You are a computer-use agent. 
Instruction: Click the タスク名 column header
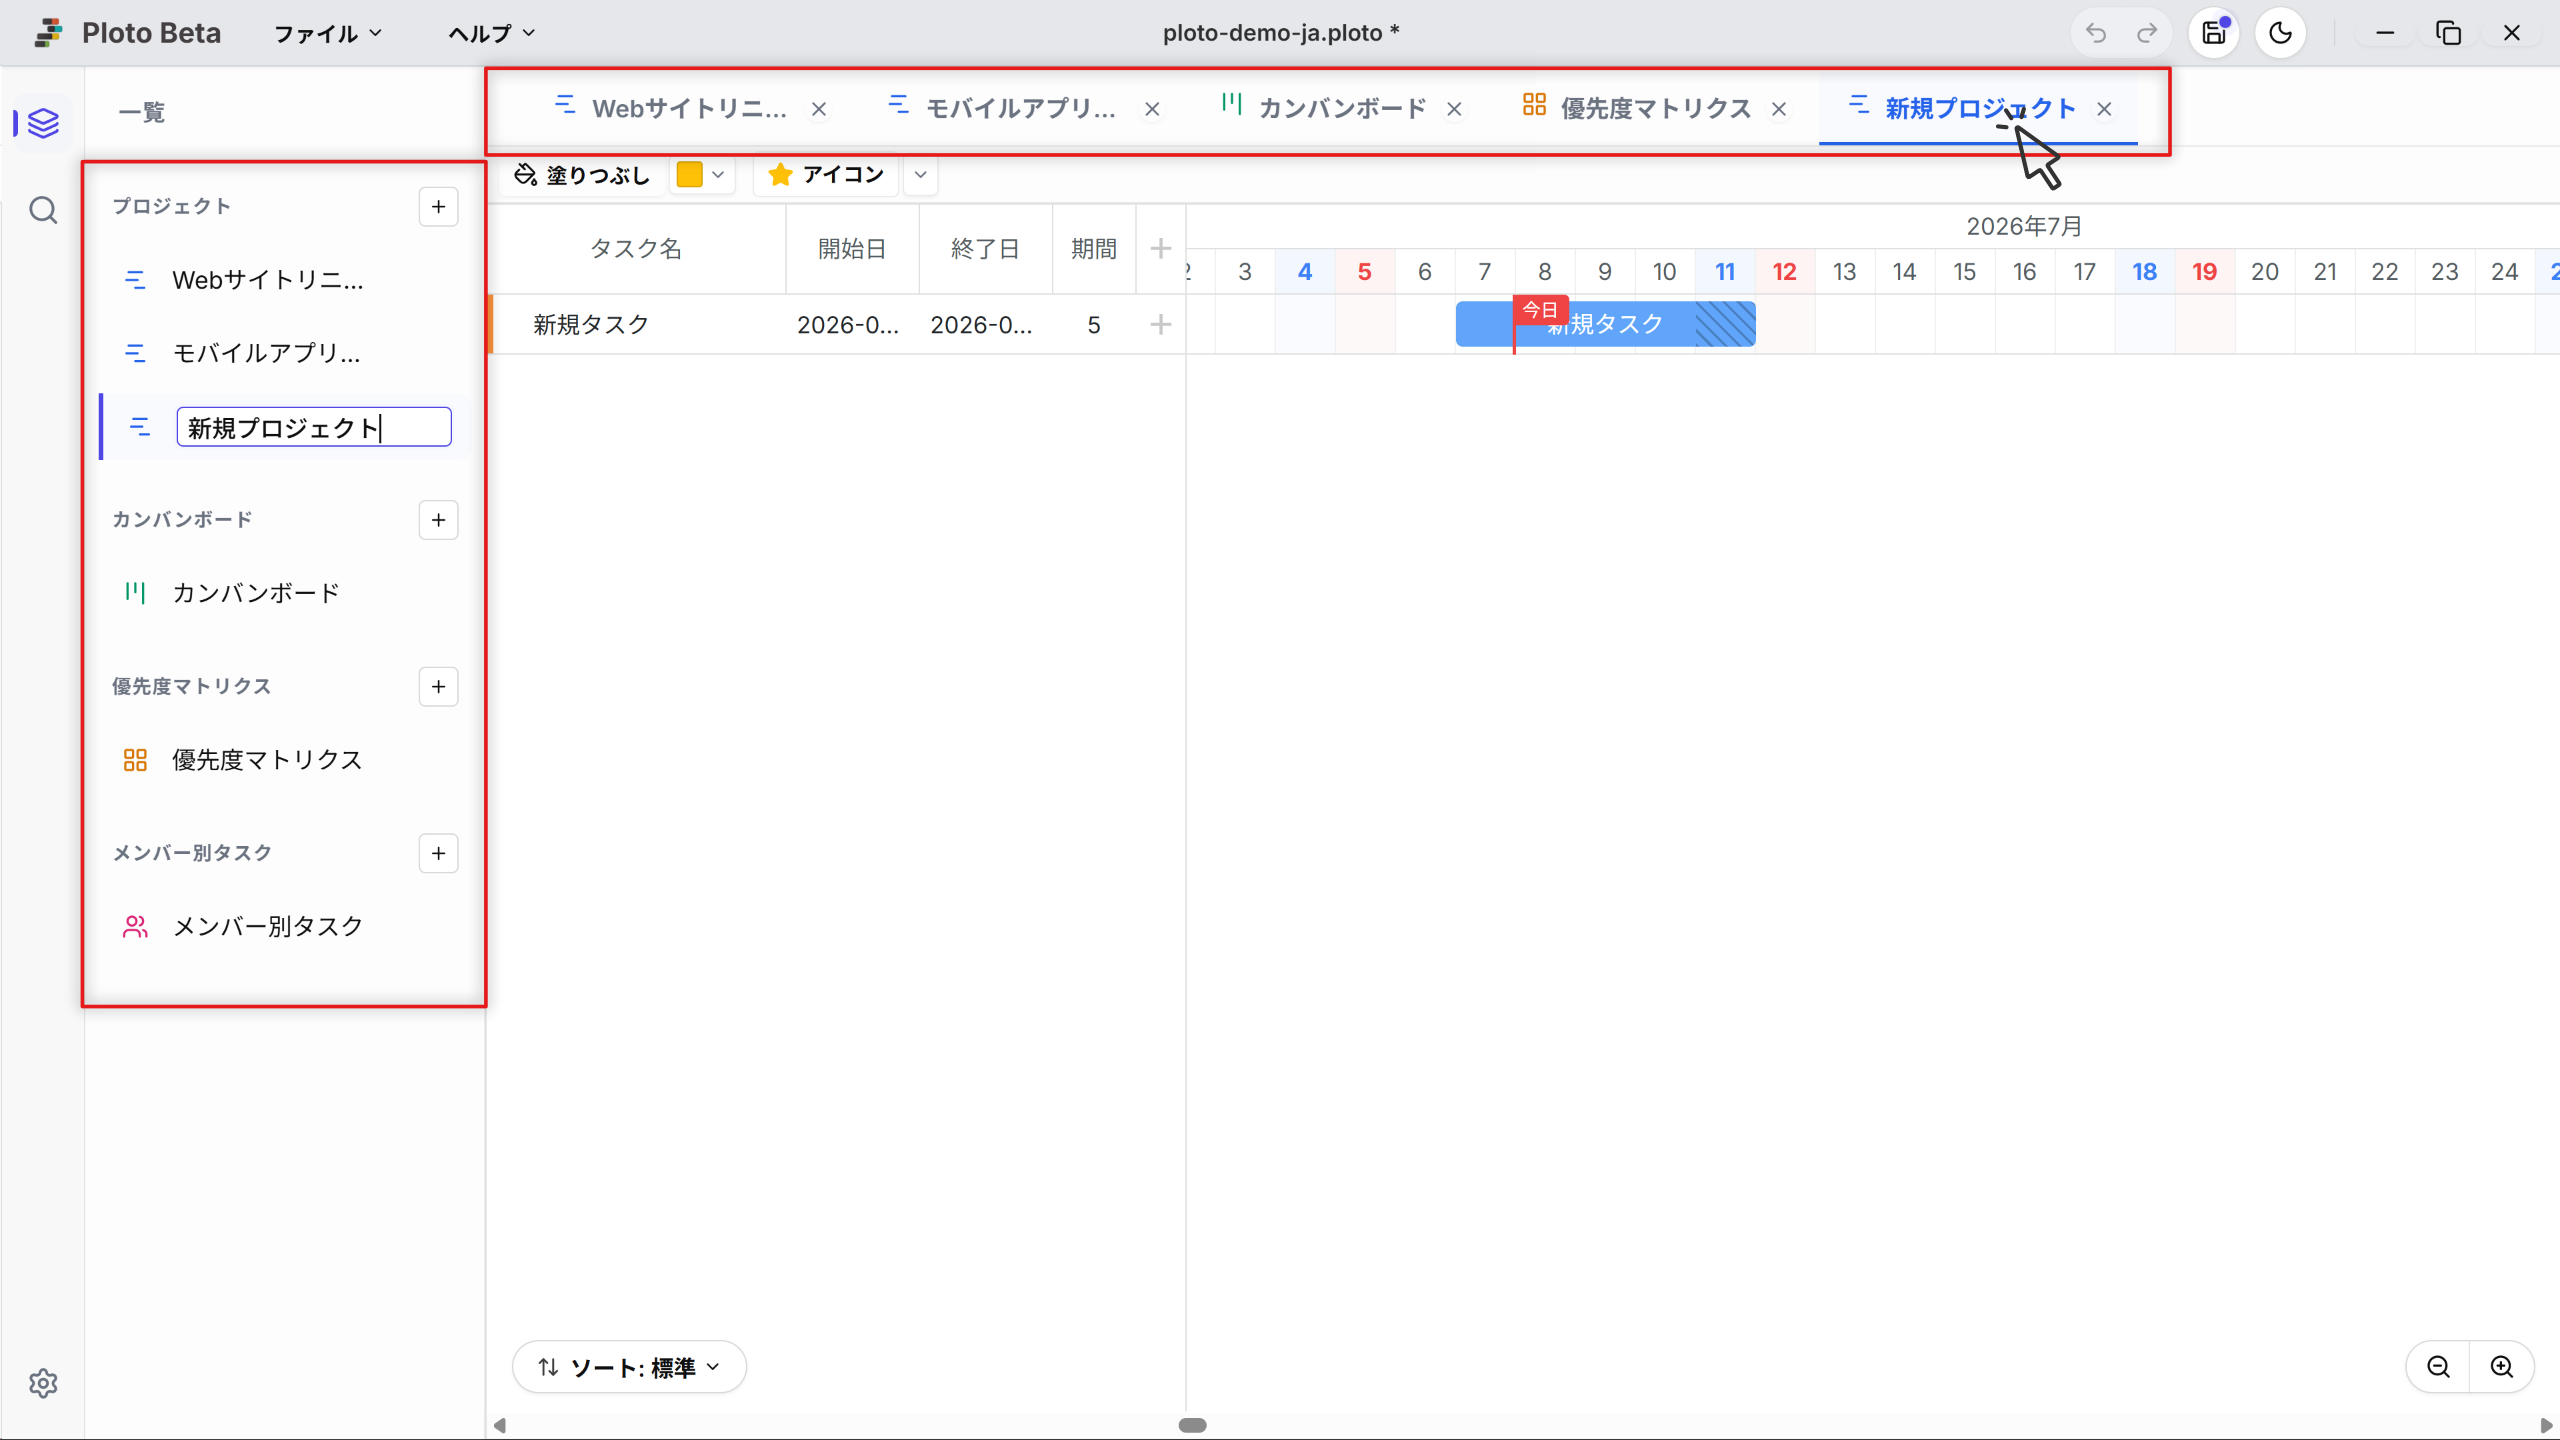pyautogui.click(x=637, y=248)
